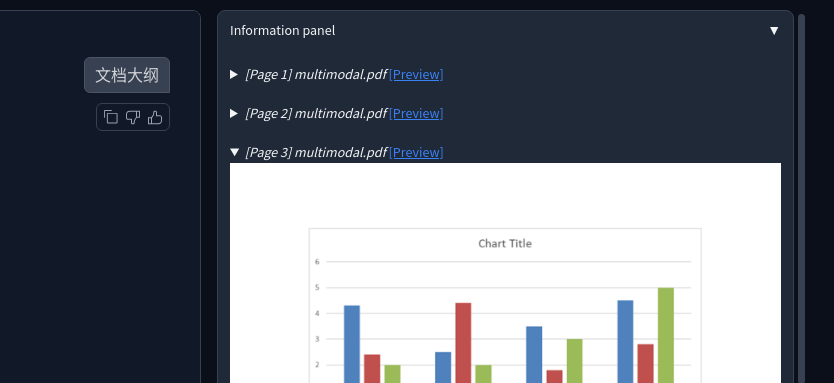The image size is (834, 383).
Task: Select the Page 2 multimodal.pdf label
Action: coord(316,113)
